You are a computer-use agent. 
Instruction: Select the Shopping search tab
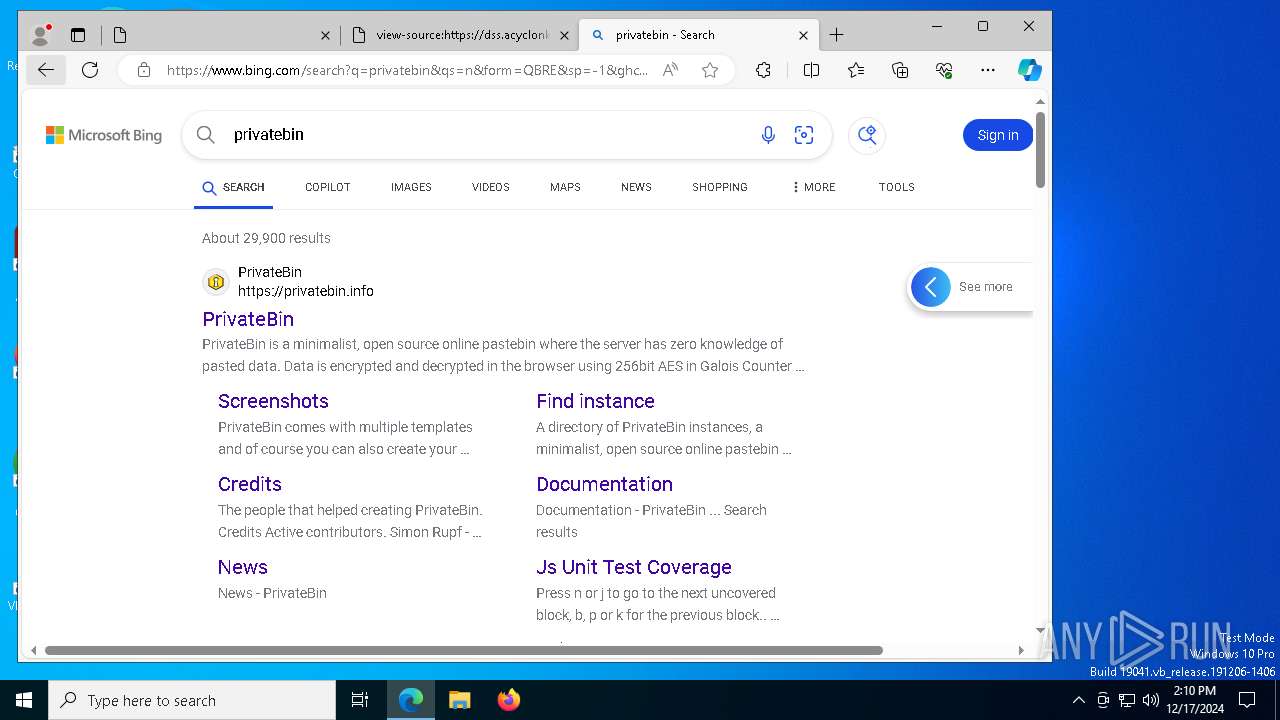pos(720,187)
